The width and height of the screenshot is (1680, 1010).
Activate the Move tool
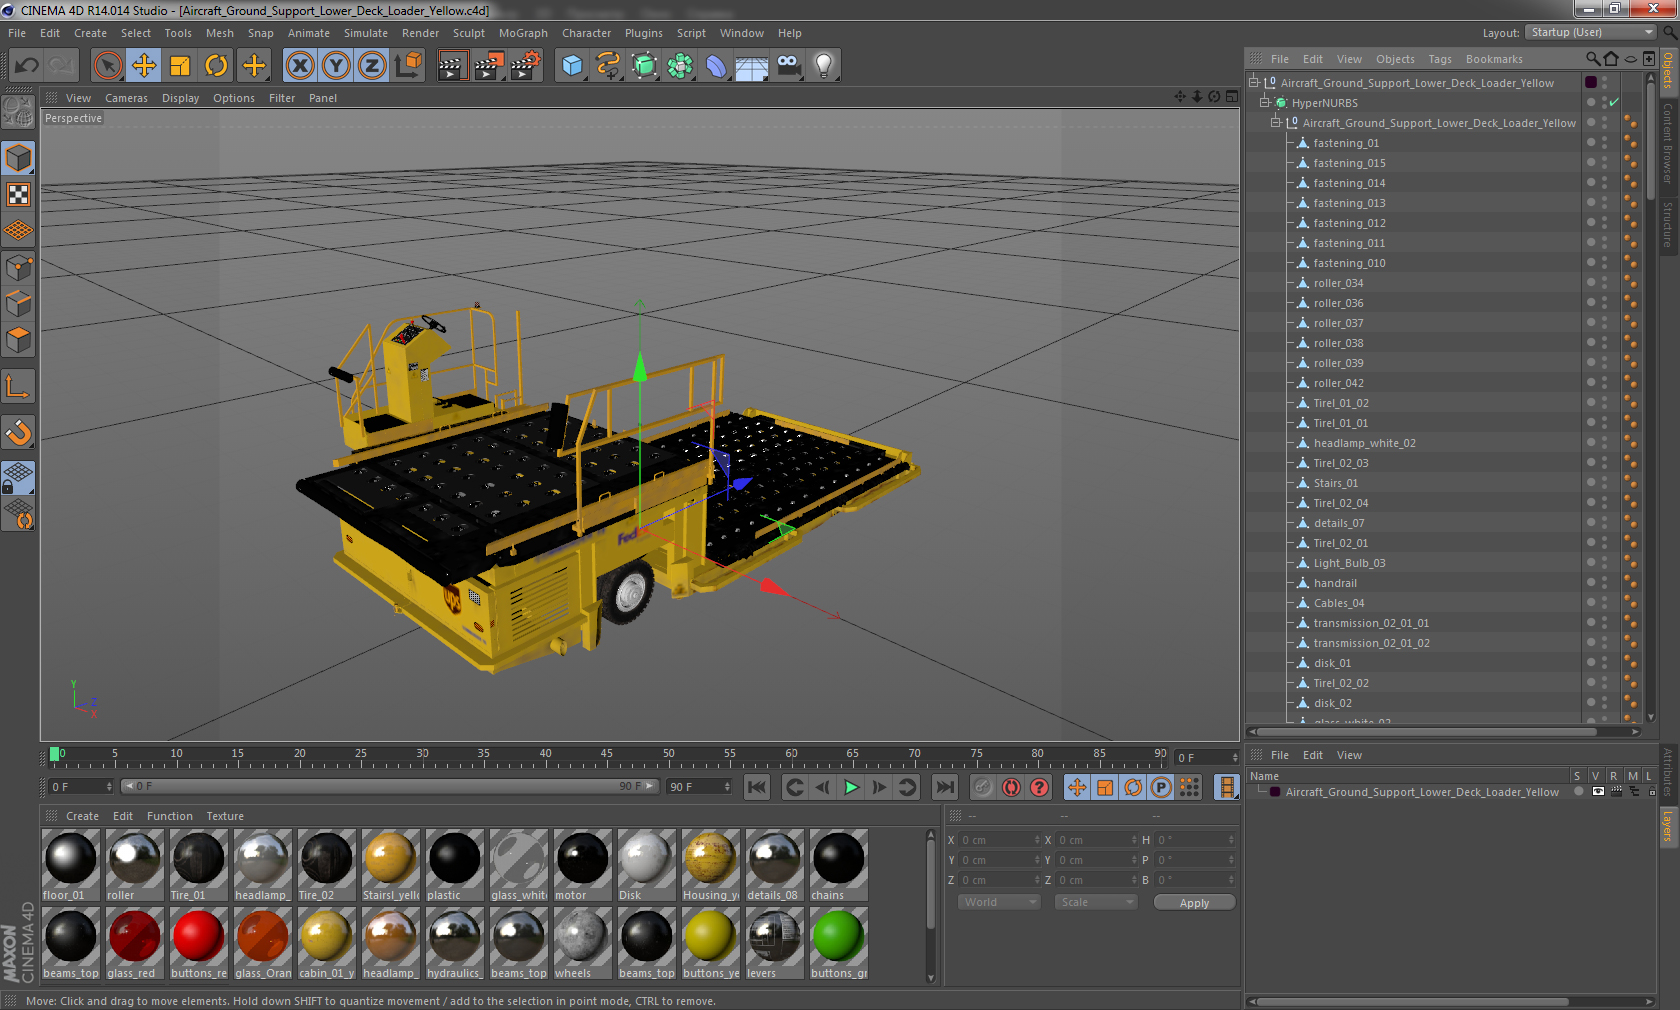click(x=144, y=66)
